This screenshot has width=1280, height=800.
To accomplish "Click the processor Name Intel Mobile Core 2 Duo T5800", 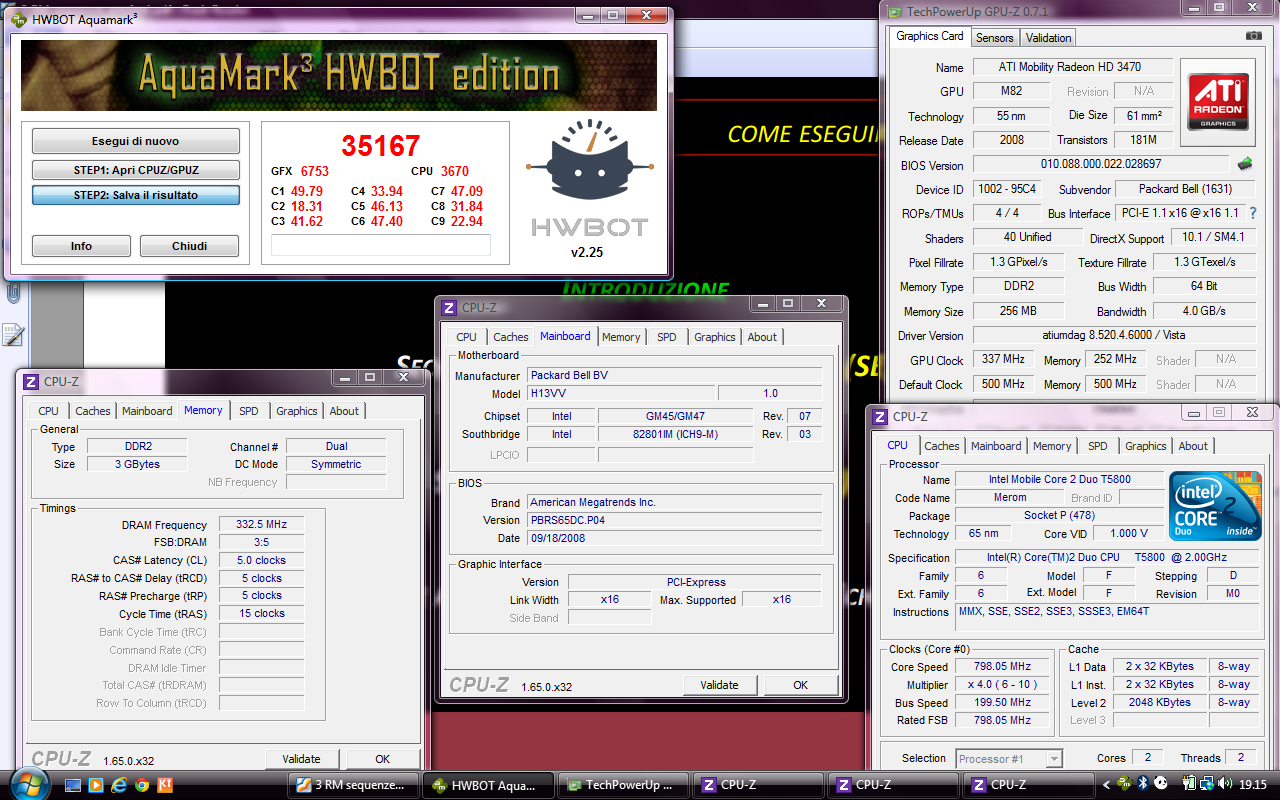I will coord(1059,480).
